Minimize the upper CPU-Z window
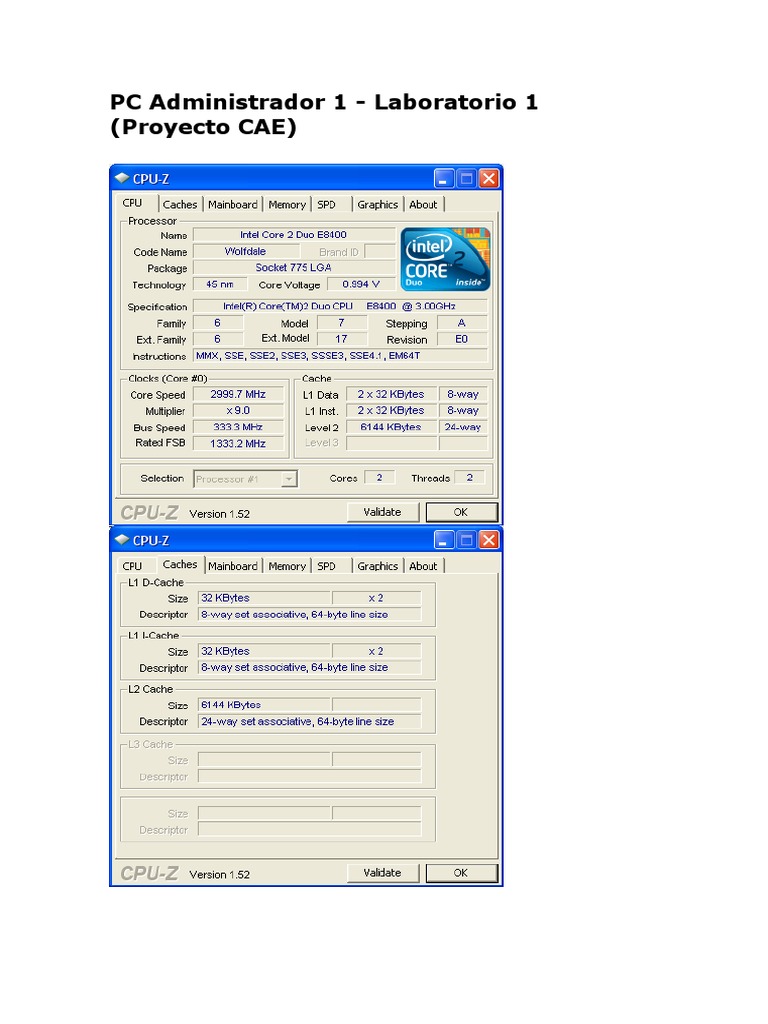This screenshot has width=768, height=1024. [445, 178]
